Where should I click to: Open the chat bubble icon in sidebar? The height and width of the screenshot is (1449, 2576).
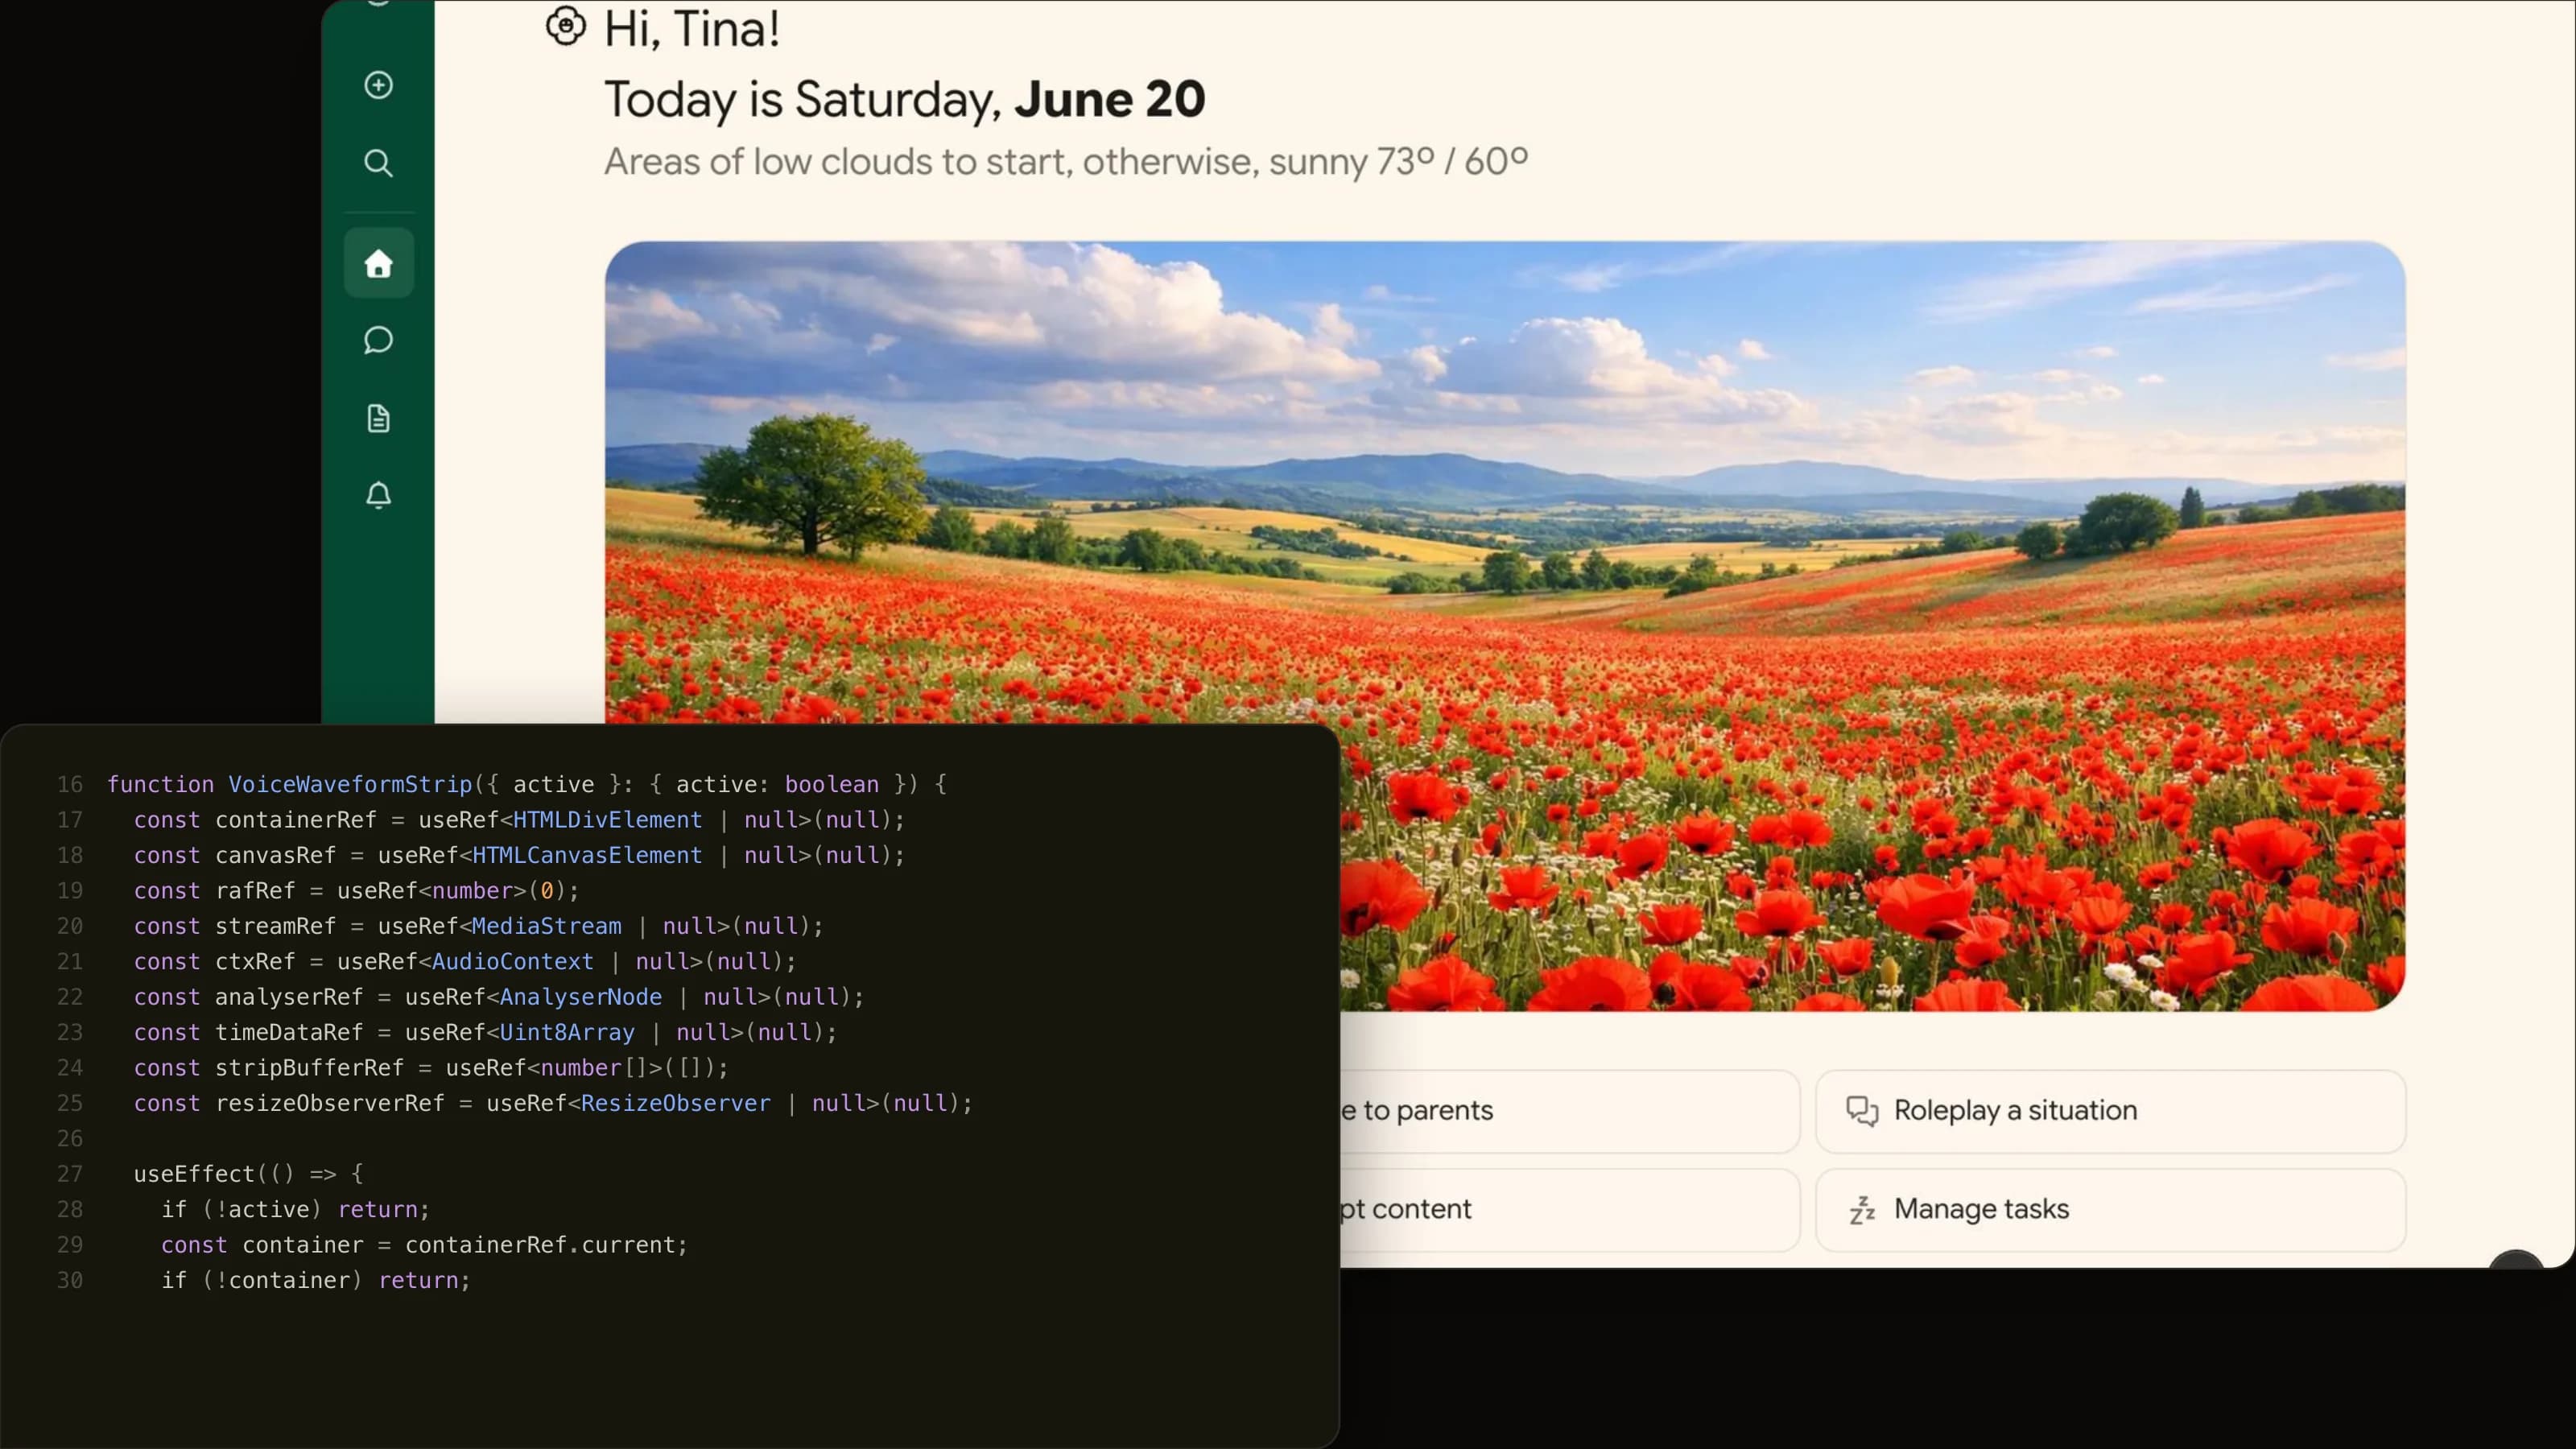pos(378,340)
